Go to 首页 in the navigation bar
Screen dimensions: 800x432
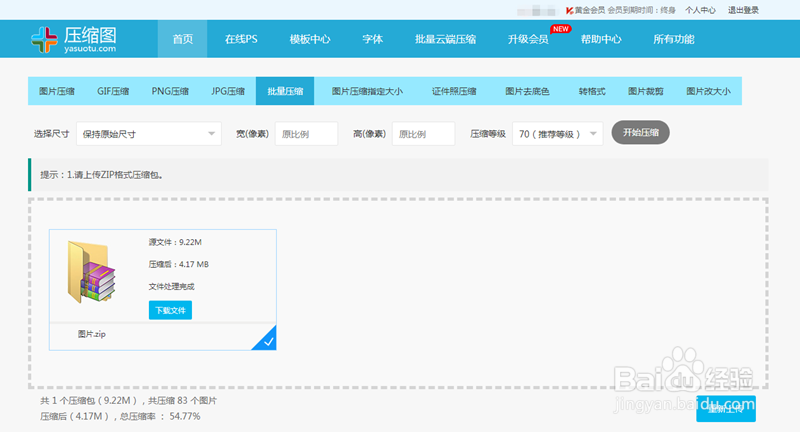183,39
